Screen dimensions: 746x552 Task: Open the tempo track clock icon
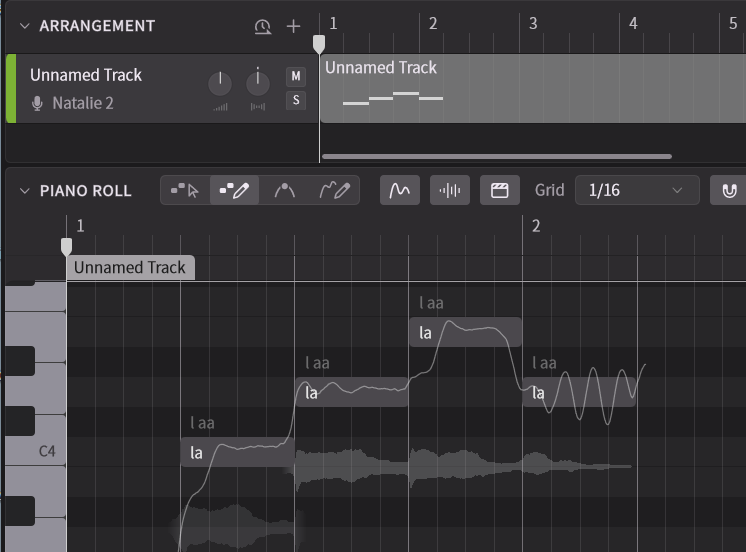point(263,26)
